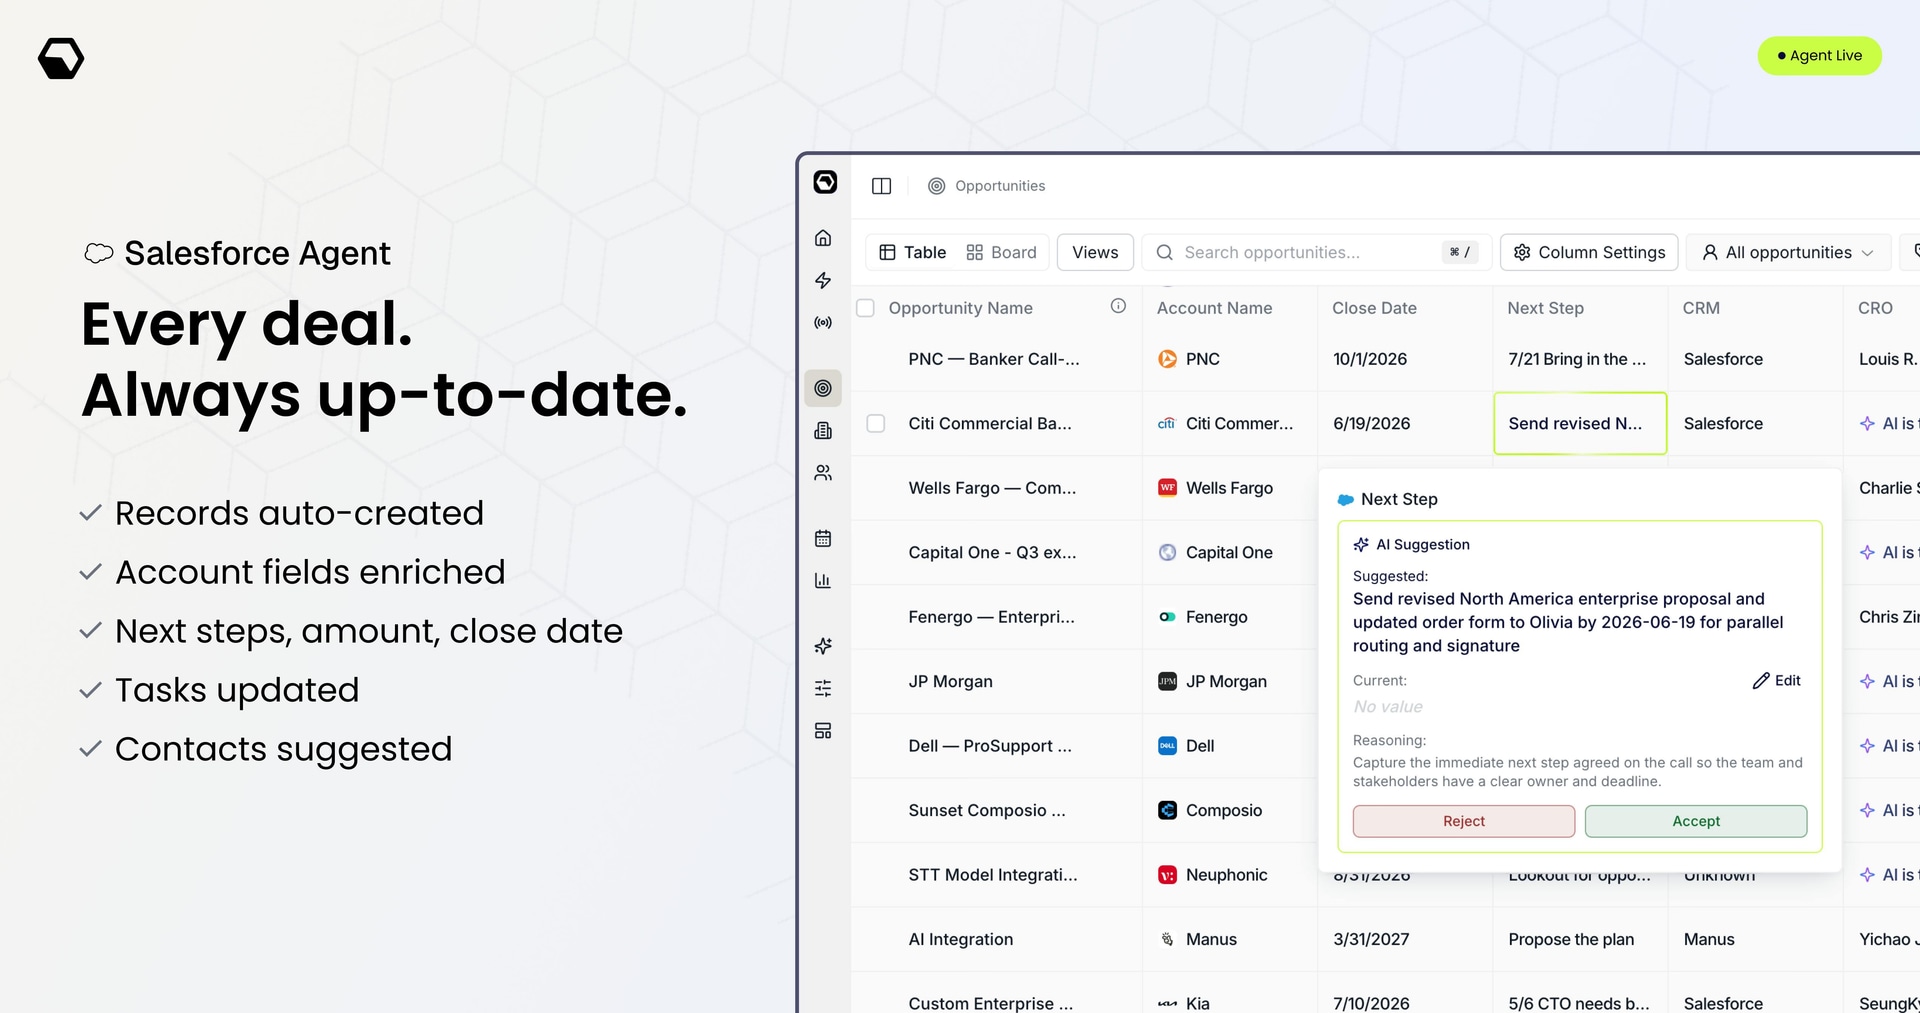Focus the Search opportunities field
This screenshot has height=1013, width=1920.
click(1316, 252)
